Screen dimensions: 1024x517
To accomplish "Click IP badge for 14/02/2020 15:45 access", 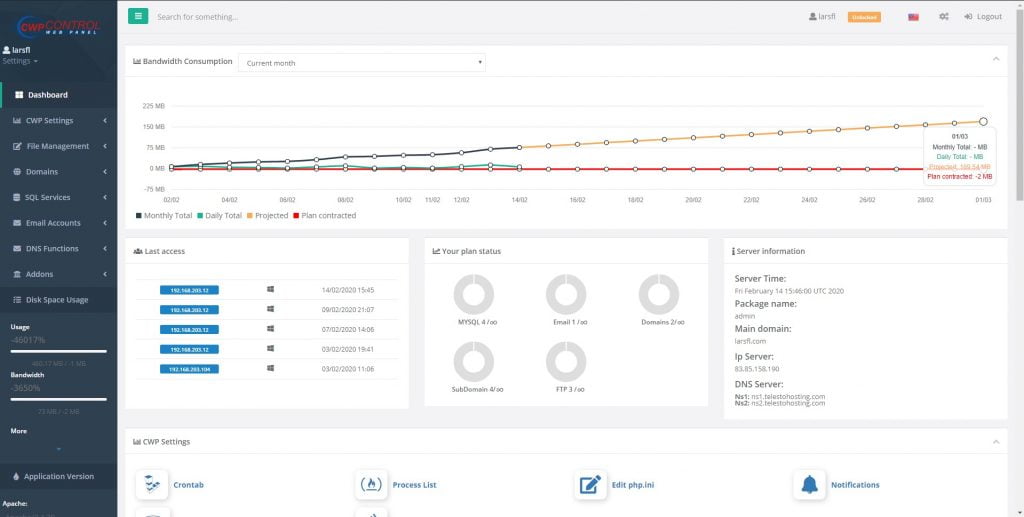I will 189,290.
